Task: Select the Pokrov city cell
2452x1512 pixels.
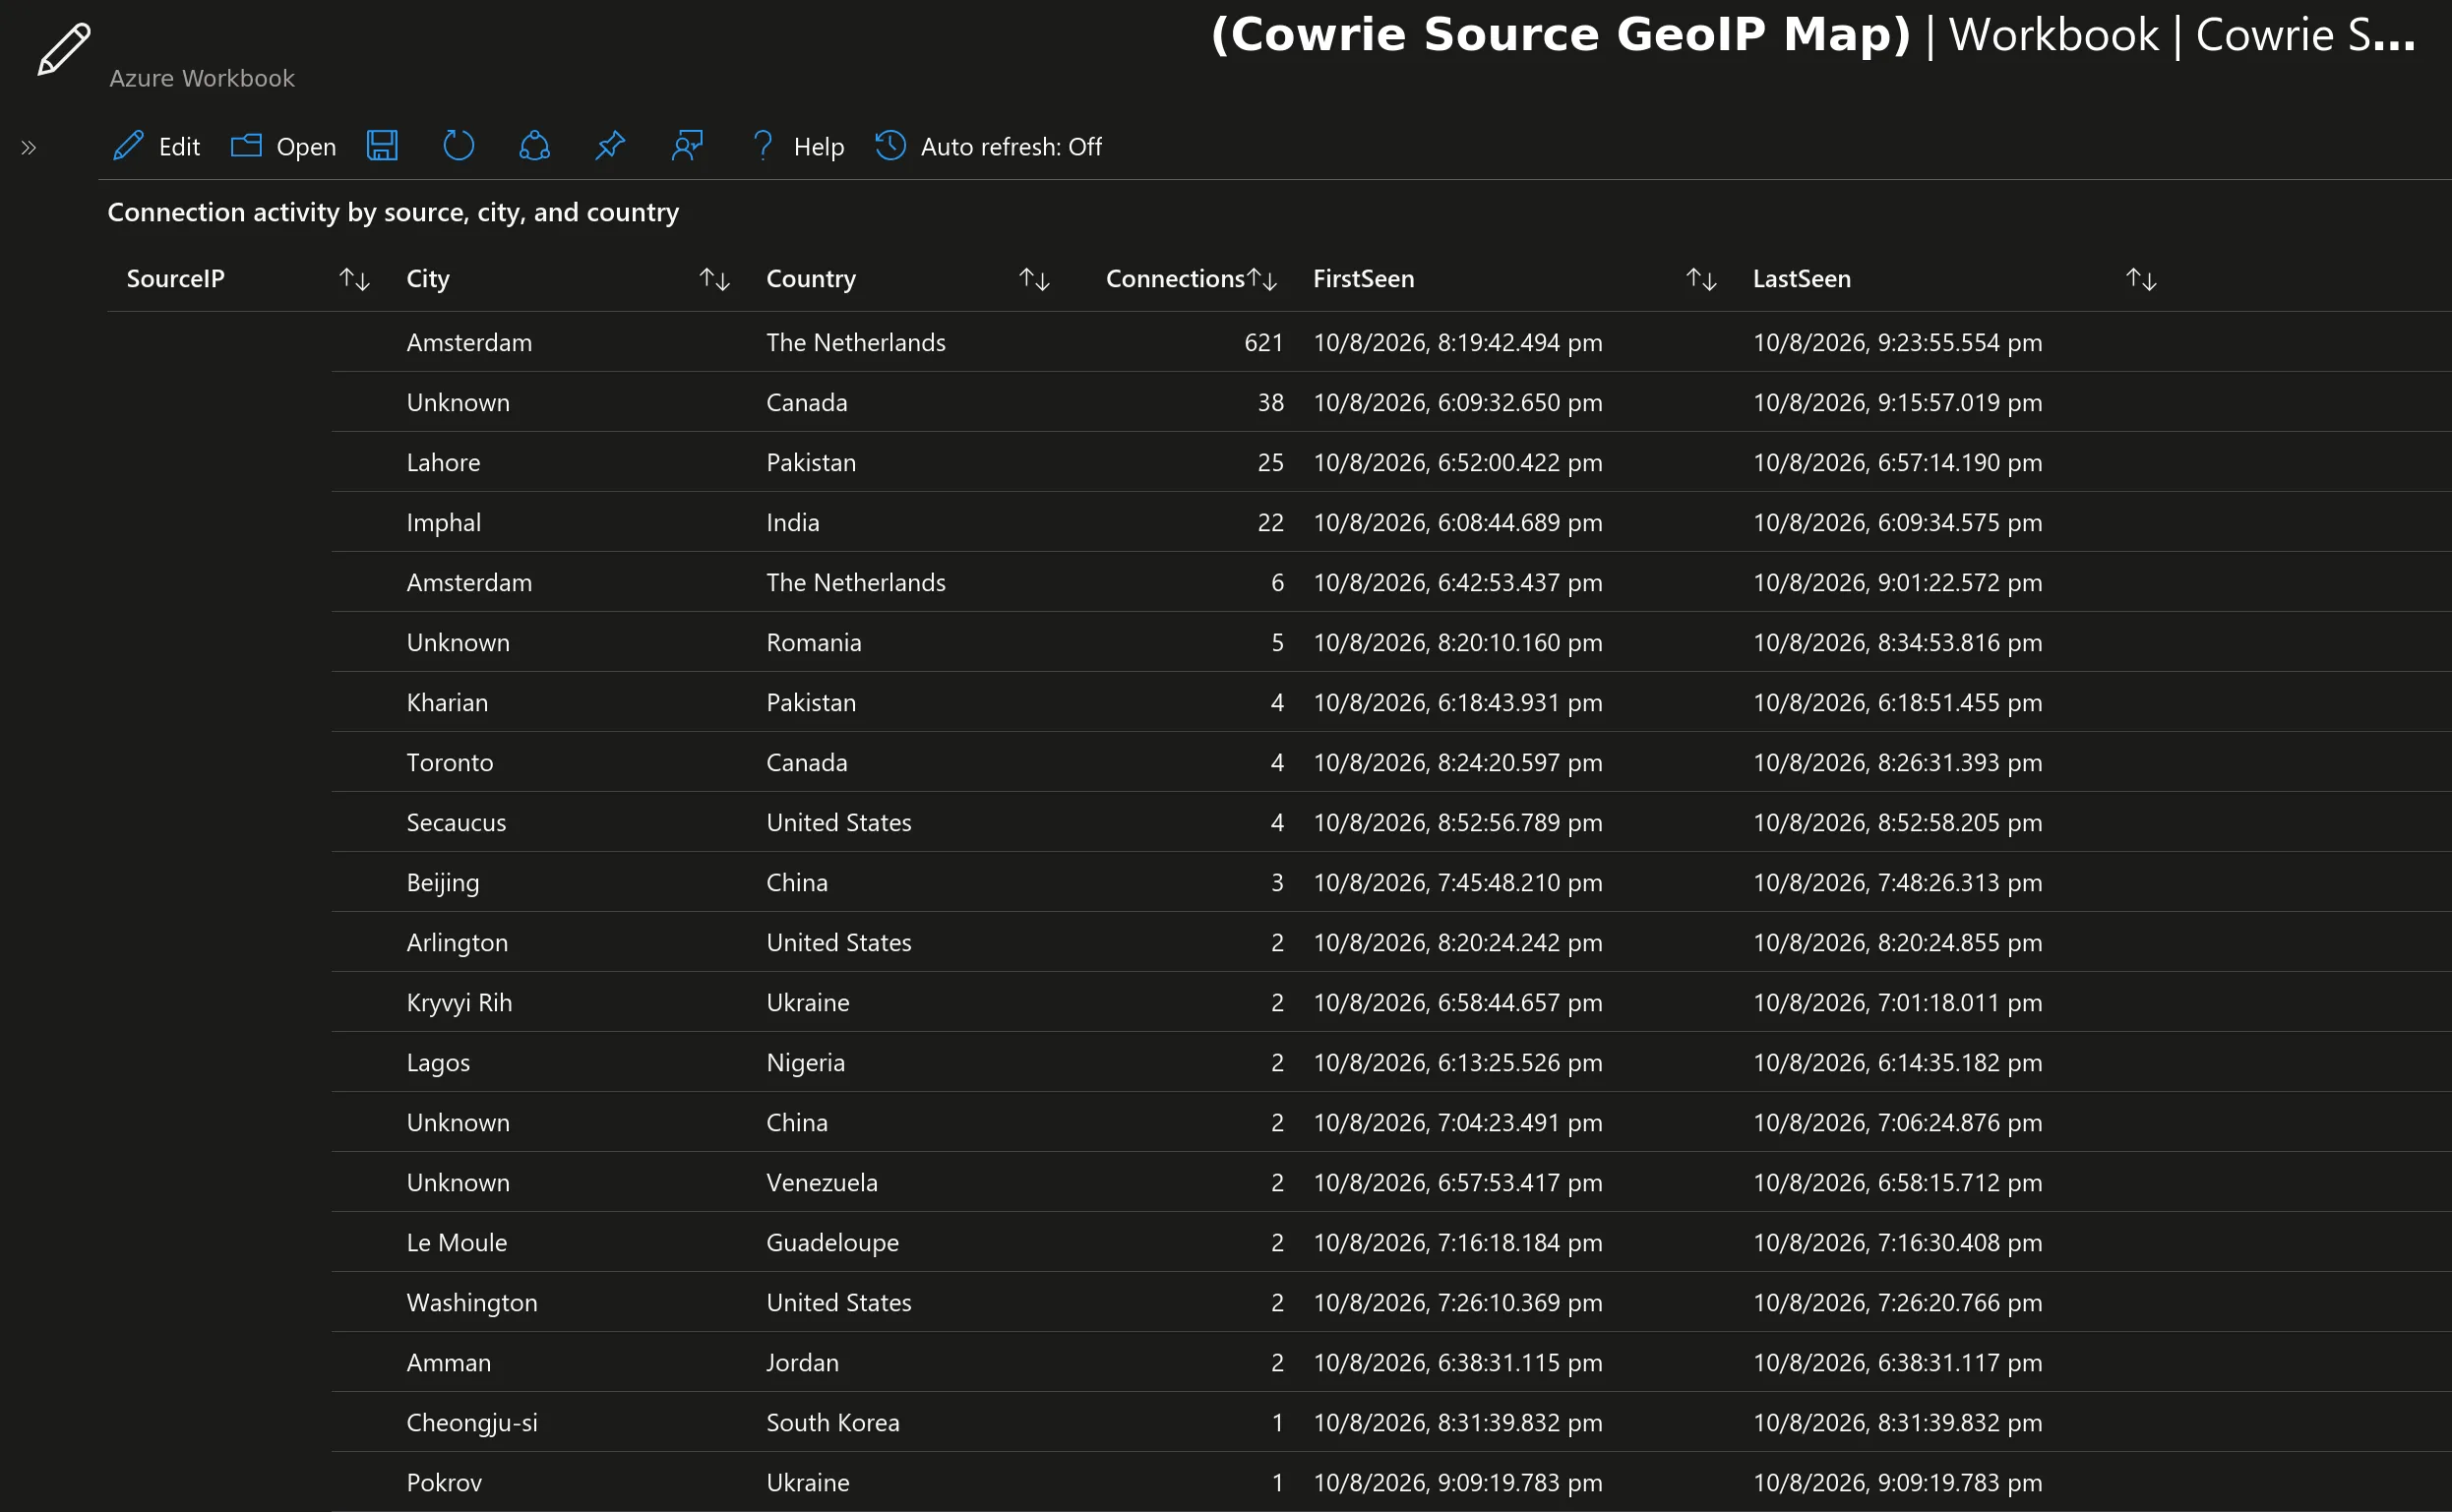Action: pyautogui.click(x=444, y=1483)
